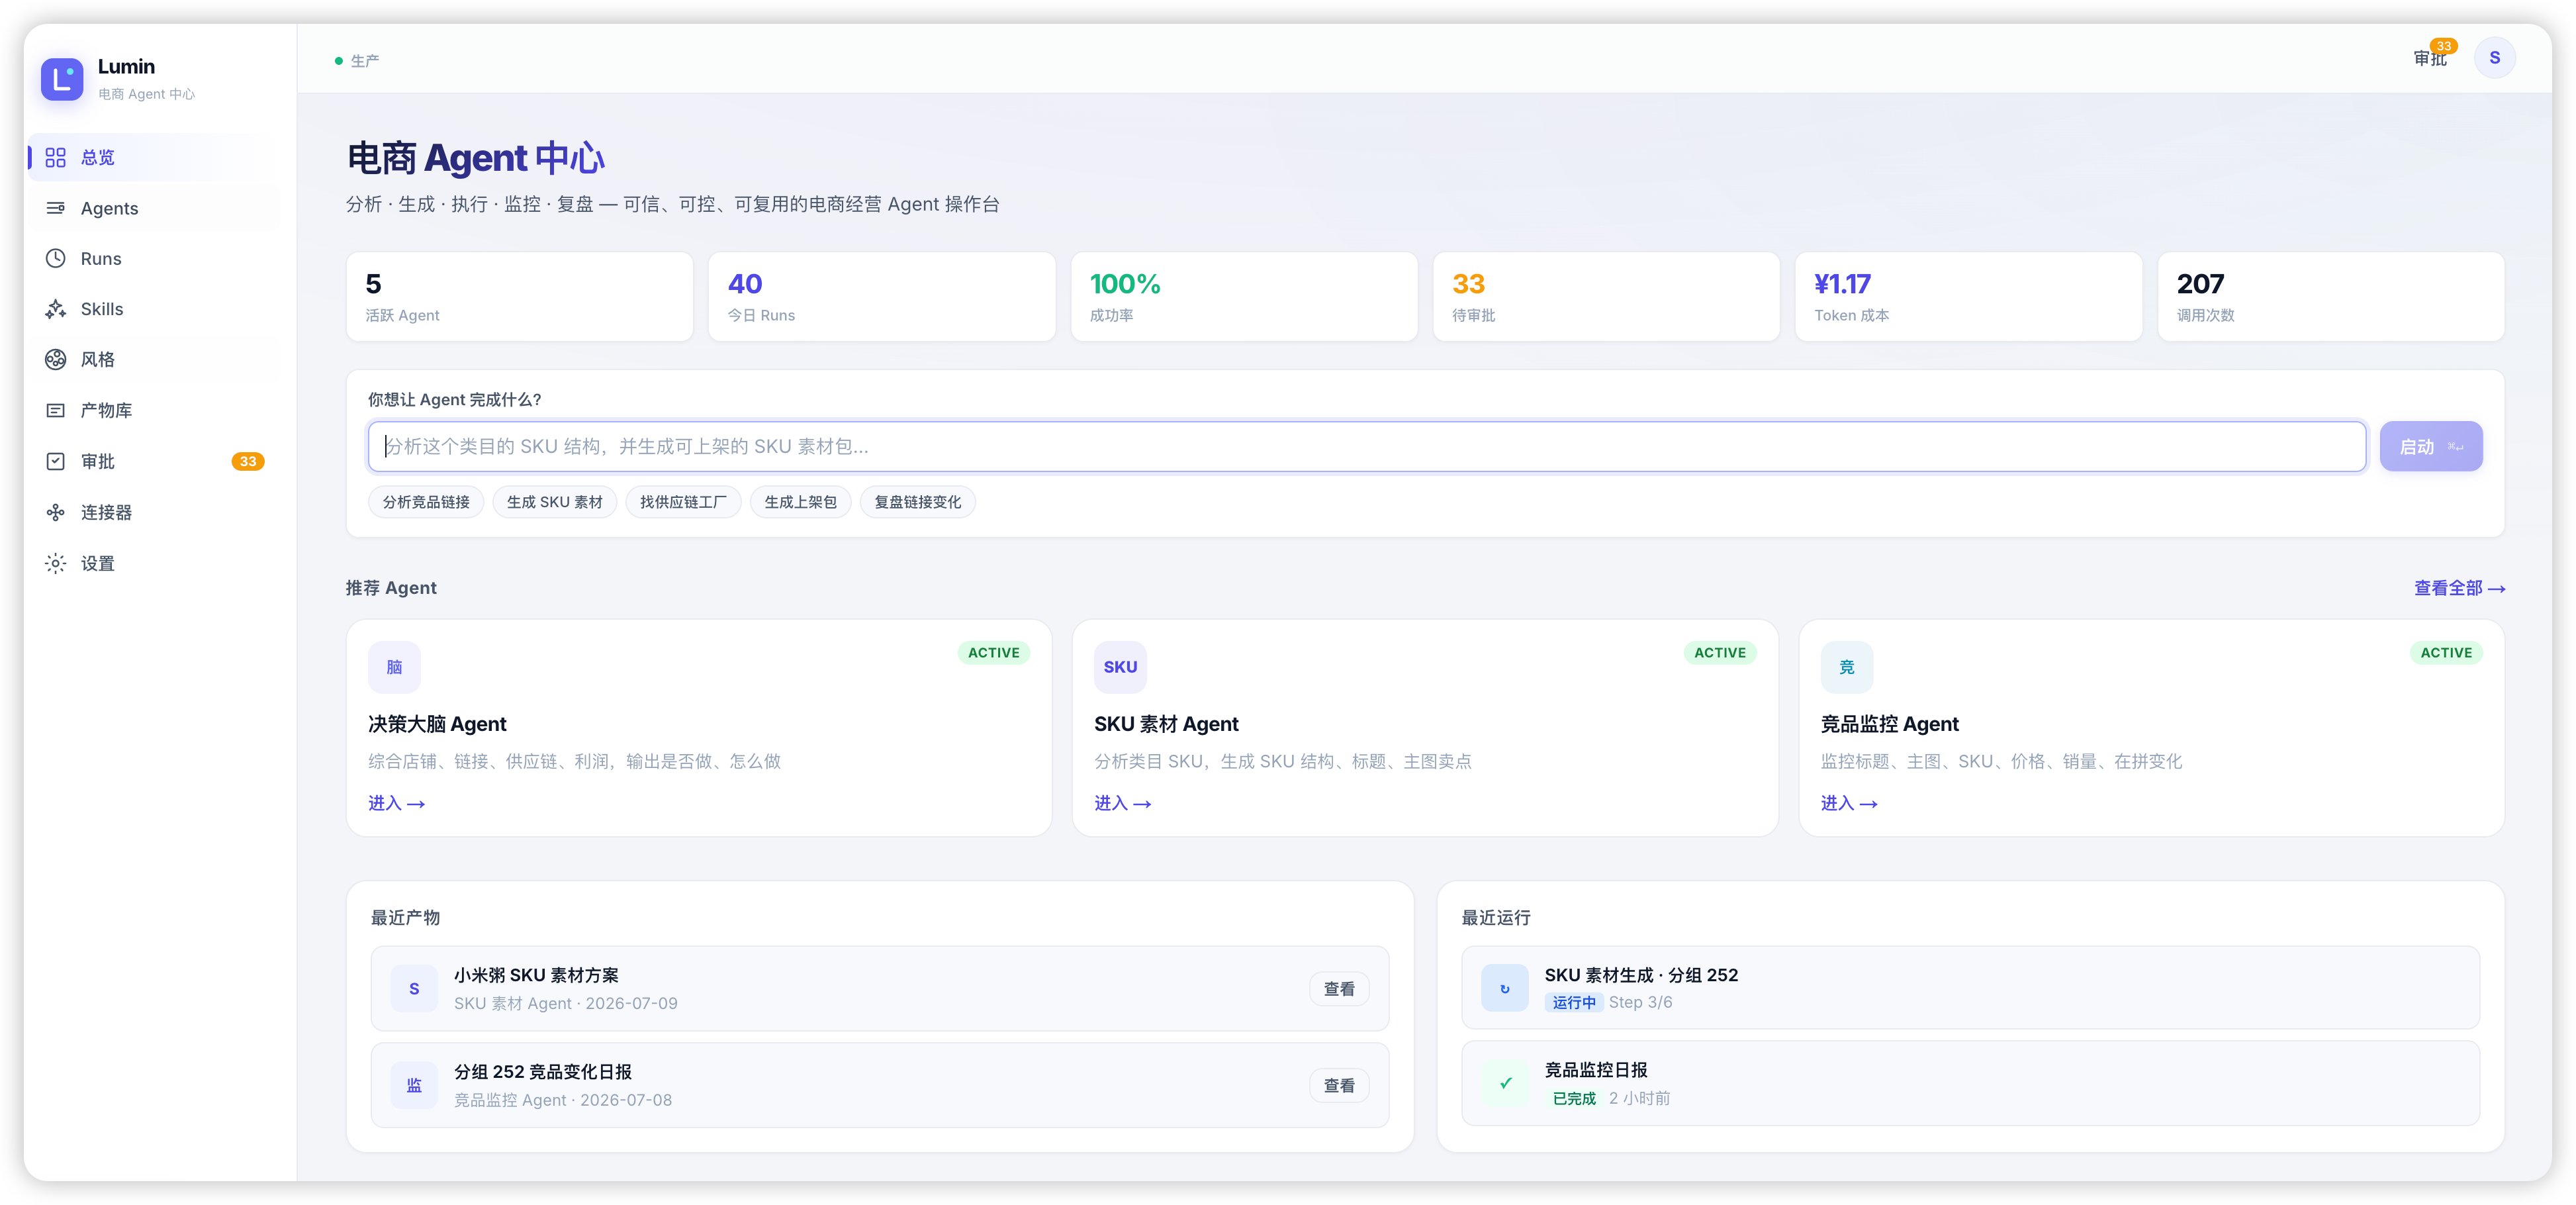The height and width of the screenshot is (1205, 2576).
Task: Click 查看全部 link
Action: (x=2459, y=588)
